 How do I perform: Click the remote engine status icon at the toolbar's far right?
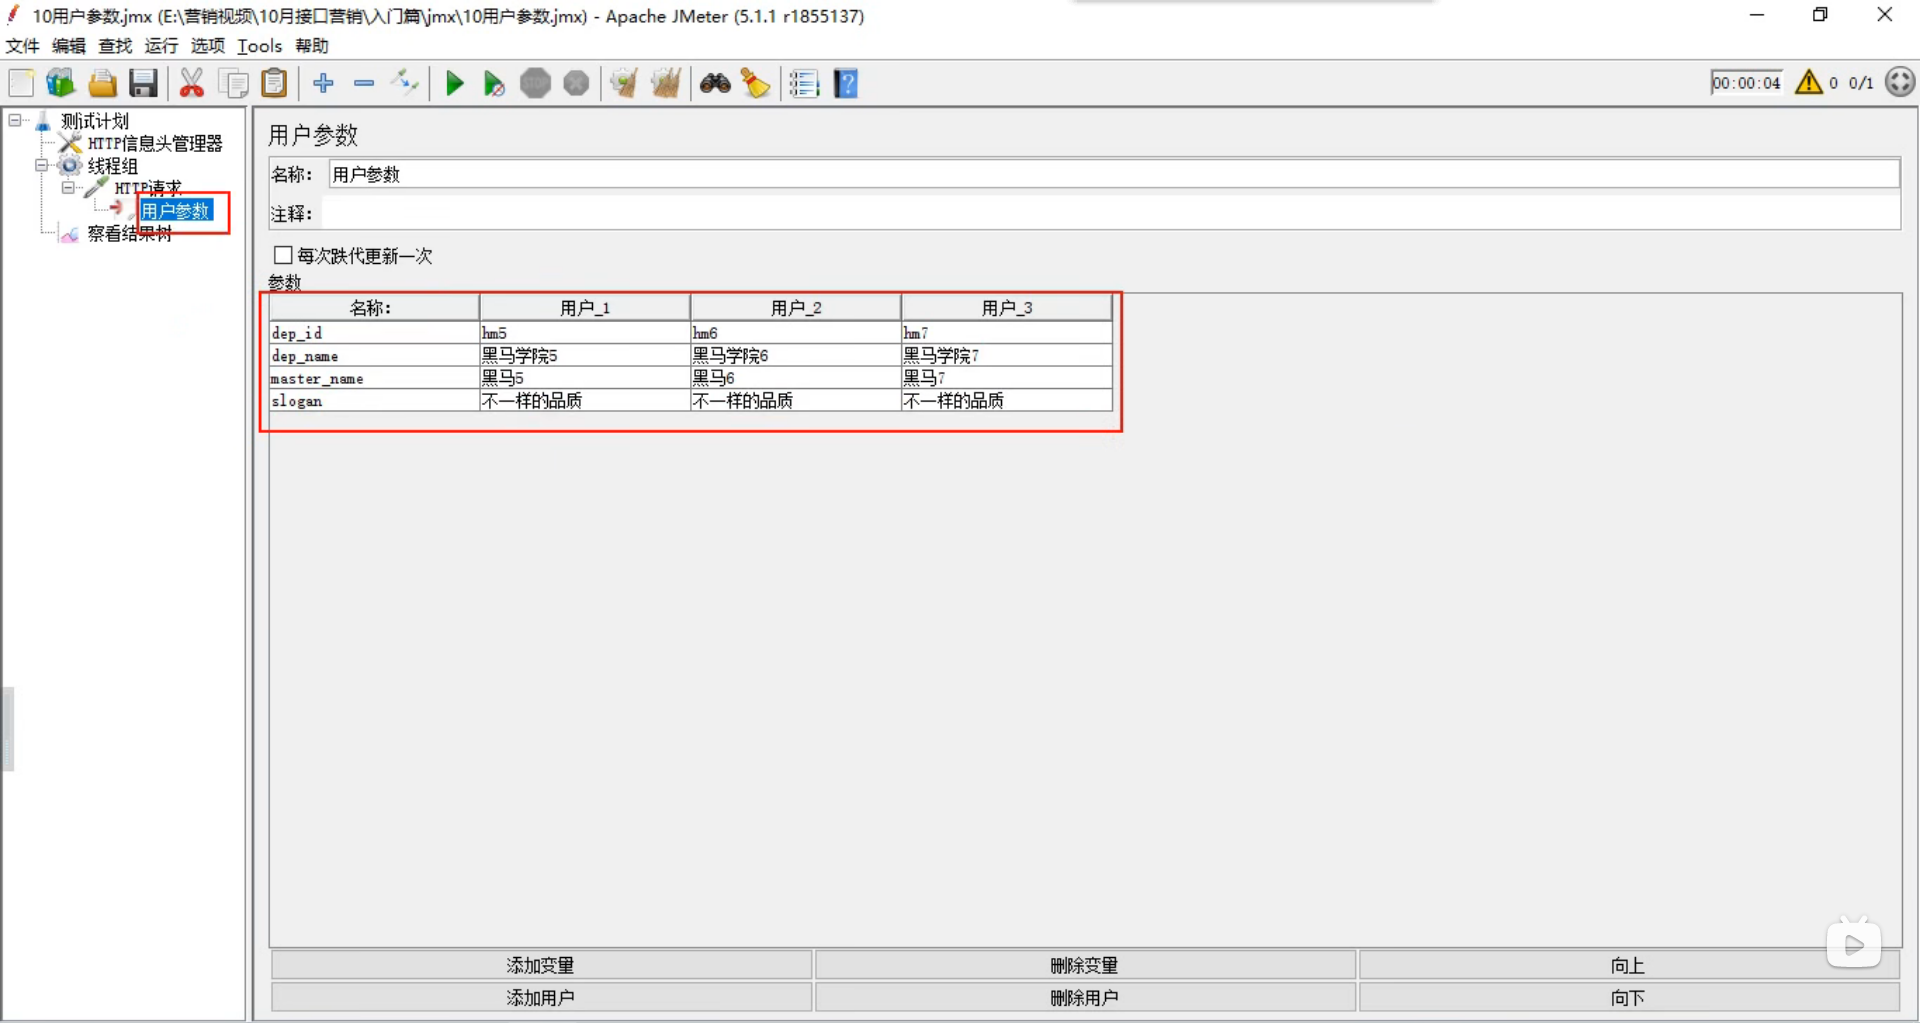pos(1900,82)
